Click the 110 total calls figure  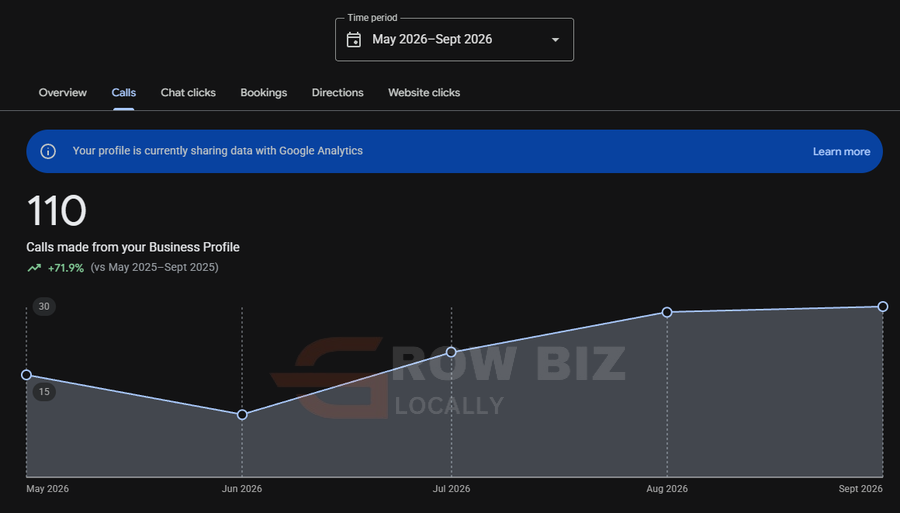pos(56,211)
